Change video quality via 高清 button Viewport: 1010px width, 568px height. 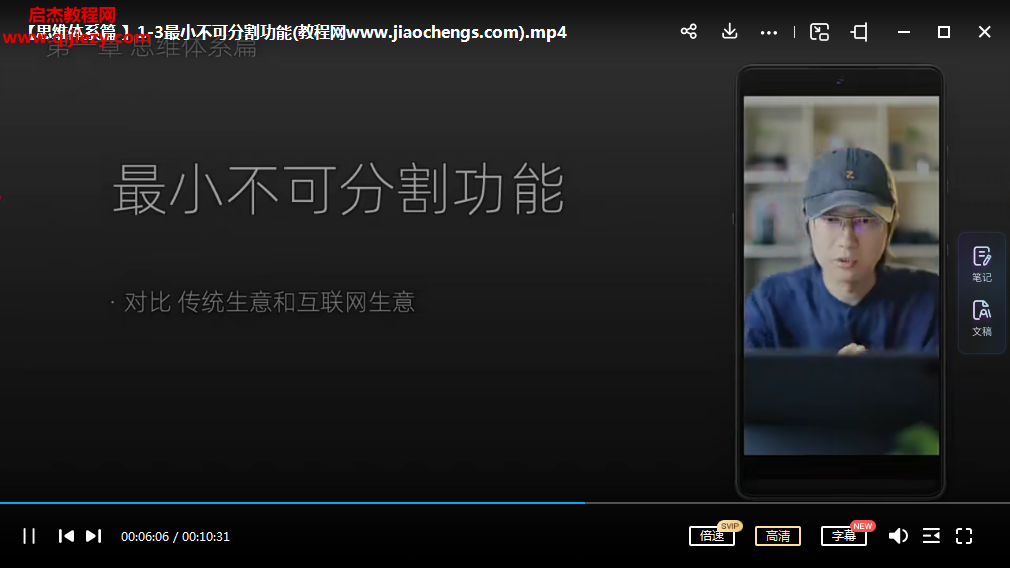coord(777,536)
